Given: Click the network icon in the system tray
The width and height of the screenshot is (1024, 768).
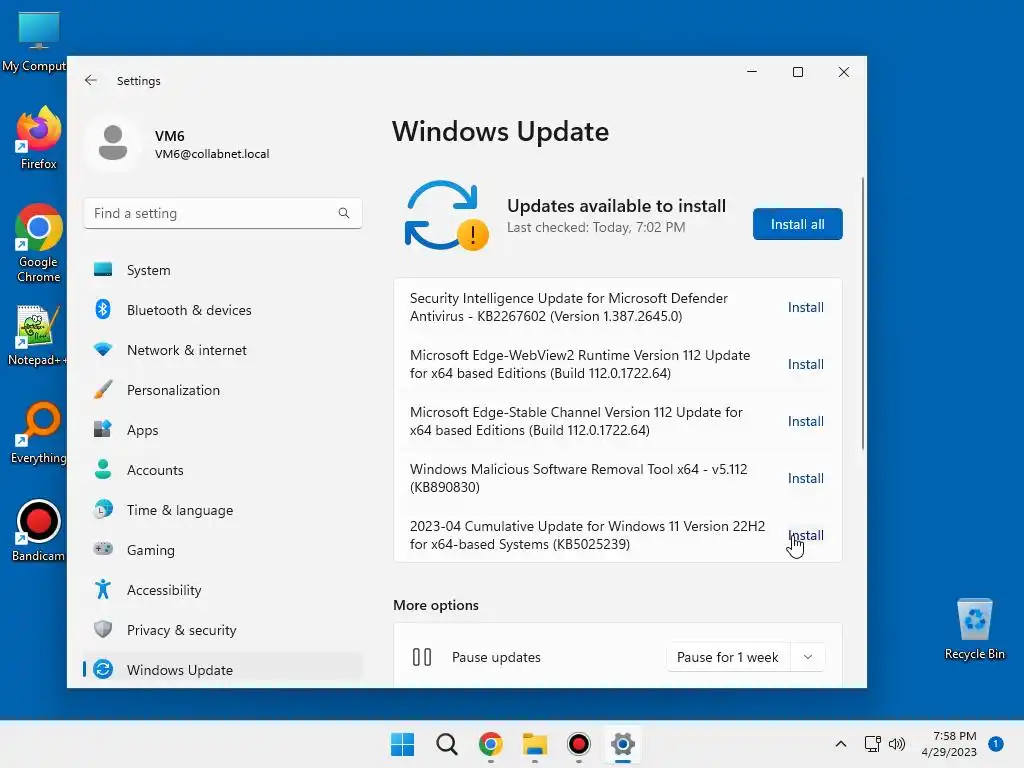Looking at the screenshot, I should click(x=872, y=744).
